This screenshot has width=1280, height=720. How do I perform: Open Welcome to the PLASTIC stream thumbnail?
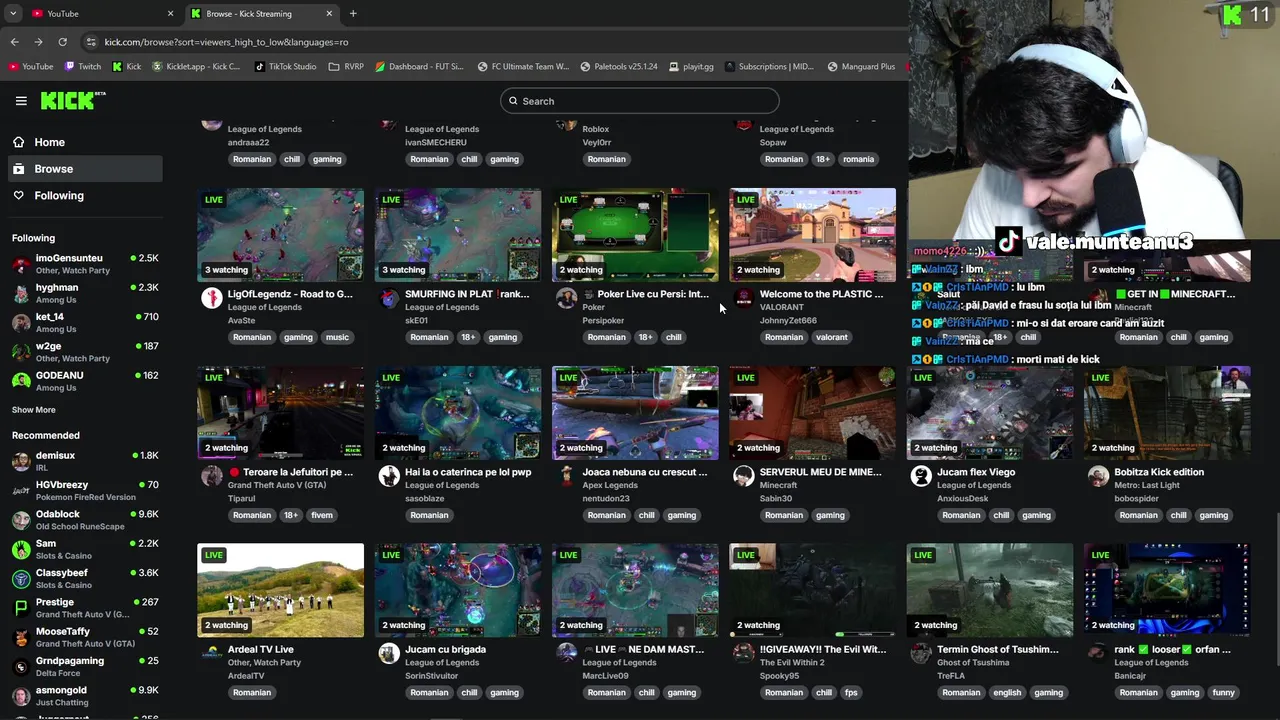tap(812, 235)
